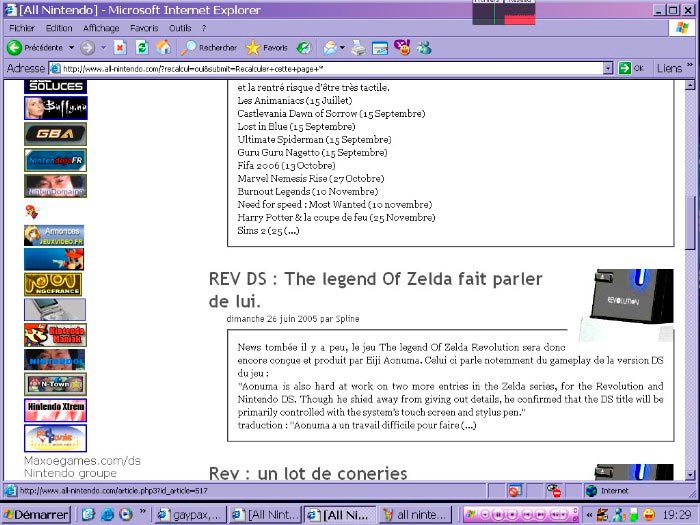This screenshot has width=700, height=525.
Task: Open the Edition menu
Action: click(x=59, y=28)
